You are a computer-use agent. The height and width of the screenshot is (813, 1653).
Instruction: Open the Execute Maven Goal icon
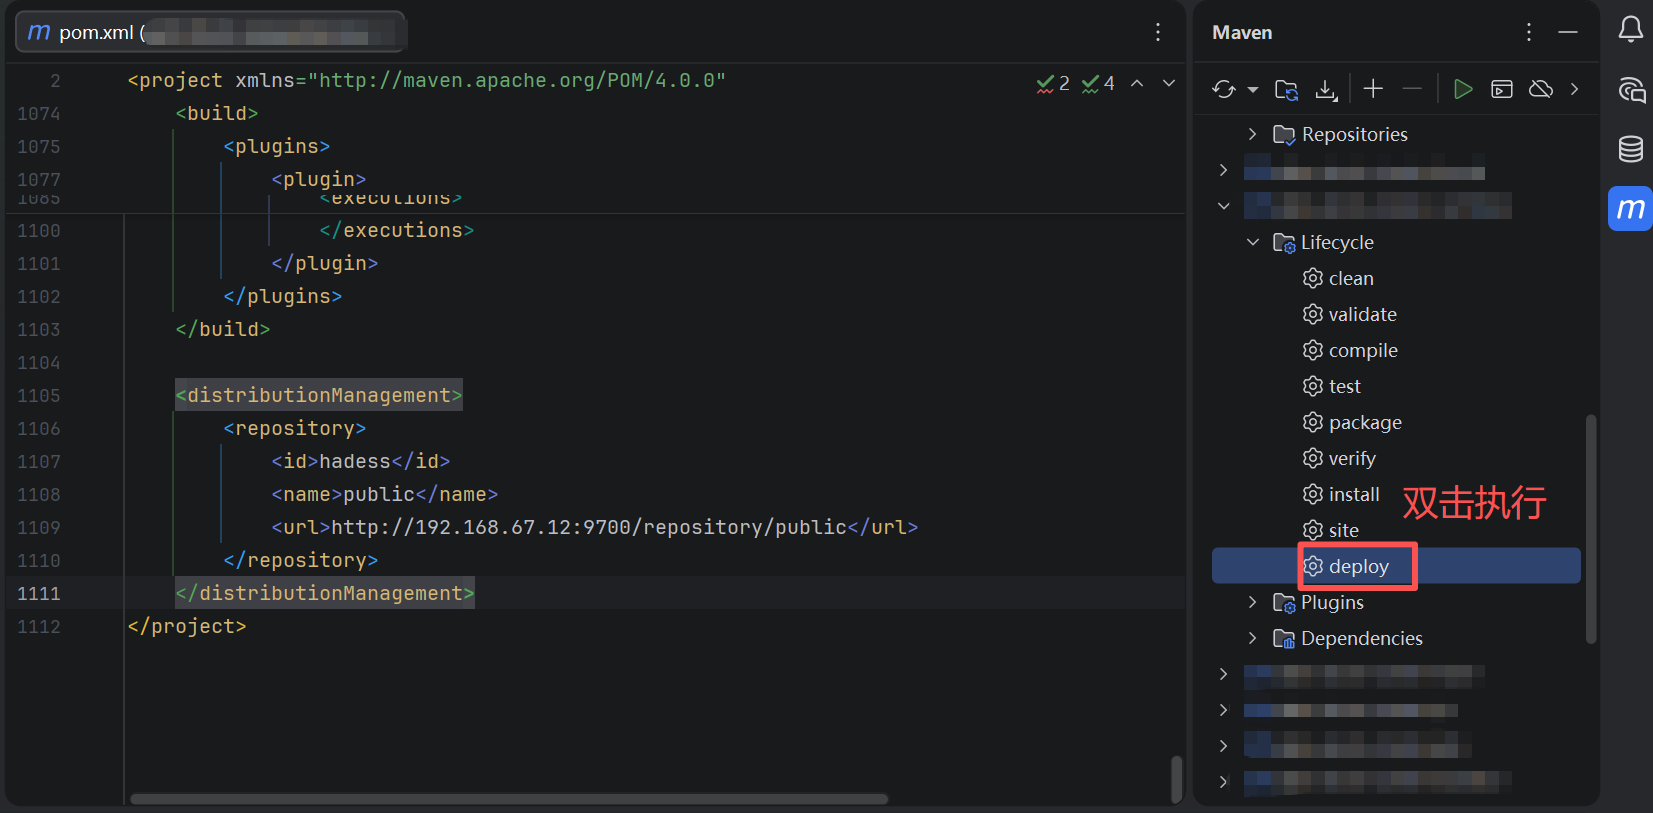[x=1501, y=89]
